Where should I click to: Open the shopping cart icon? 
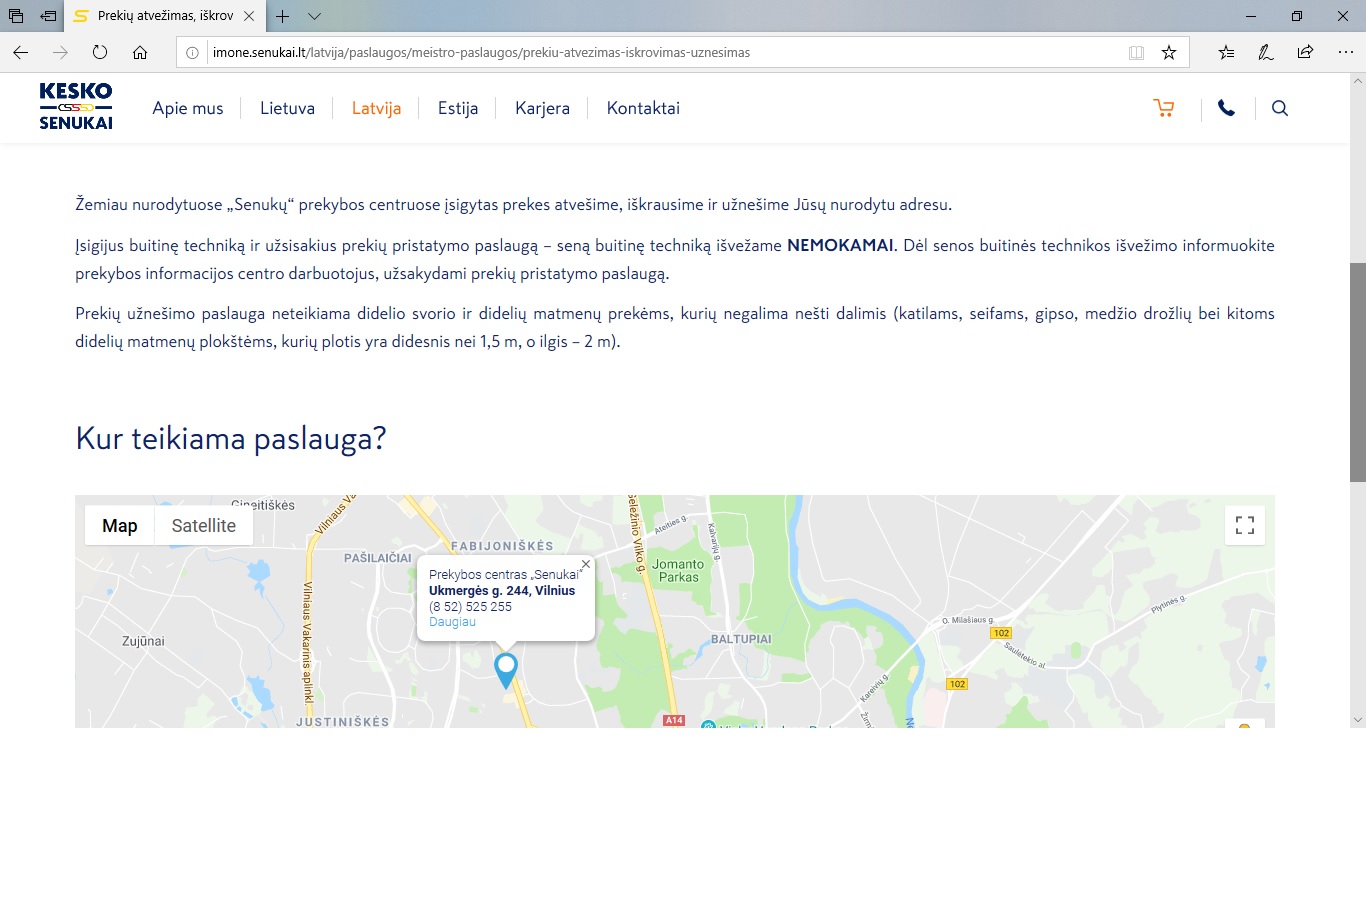(1163, 108)
